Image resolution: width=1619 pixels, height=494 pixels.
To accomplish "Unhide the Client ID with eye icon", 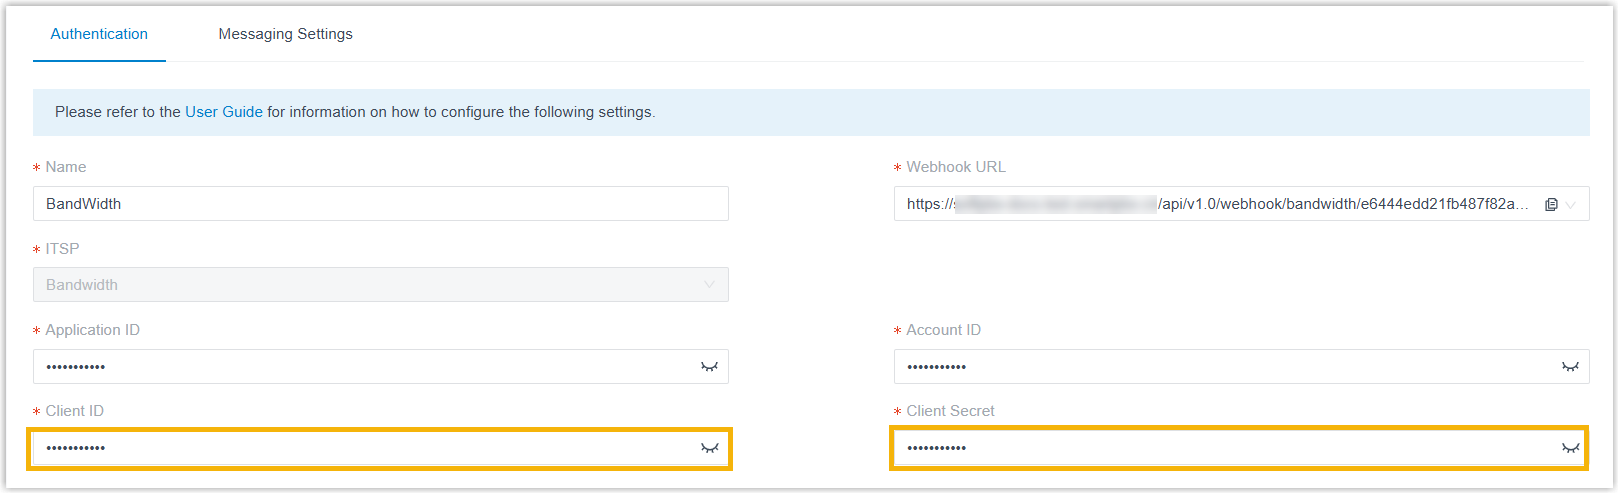I will pyautogui.click(x=710, y=448).
